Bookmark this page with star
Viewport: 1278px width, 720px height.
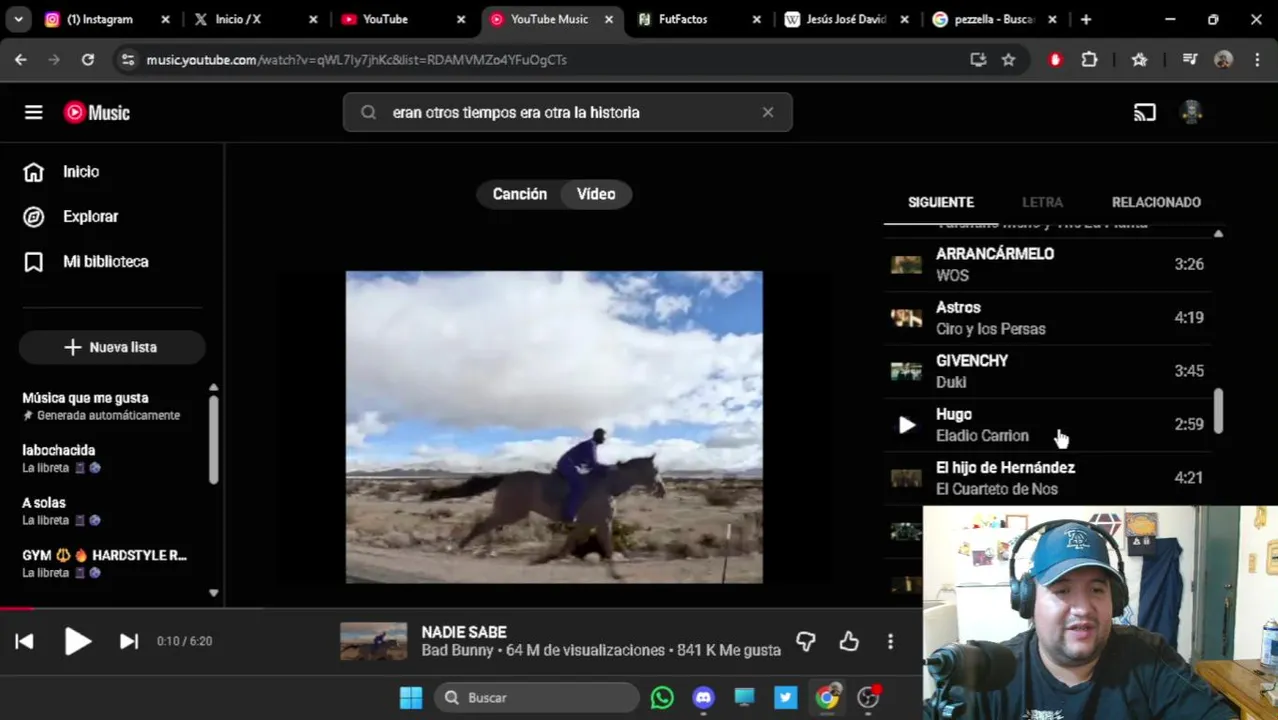coord(1008,60)
